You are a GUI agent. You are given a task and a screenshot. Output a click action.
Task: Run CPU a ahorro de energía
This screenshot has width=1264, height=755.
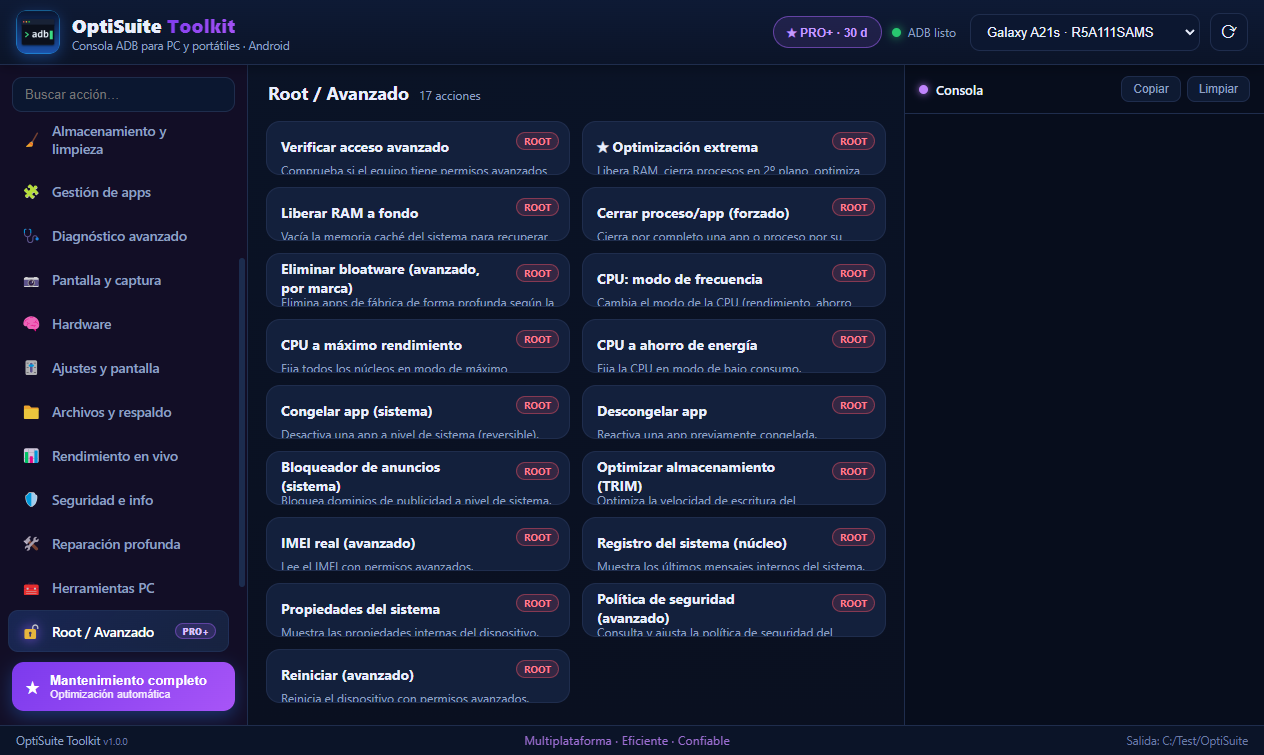coord(734,346)
